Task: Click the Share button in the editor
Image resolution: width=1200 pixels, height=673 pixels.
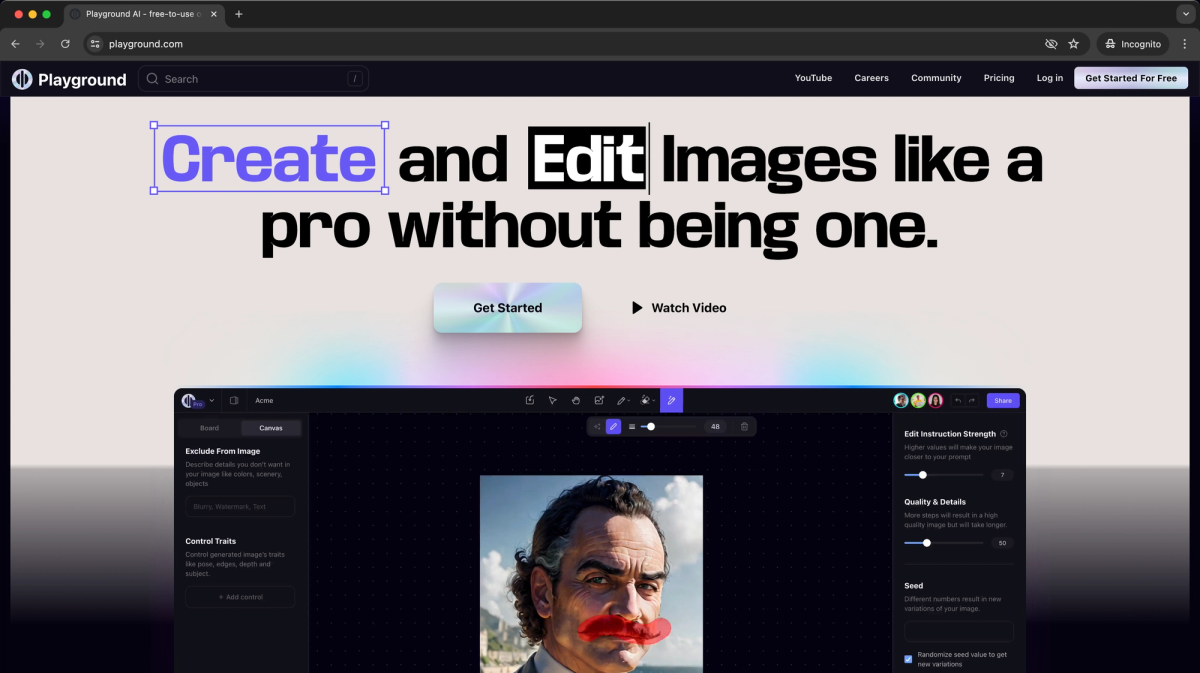Action: click(x=1003, y=400)
